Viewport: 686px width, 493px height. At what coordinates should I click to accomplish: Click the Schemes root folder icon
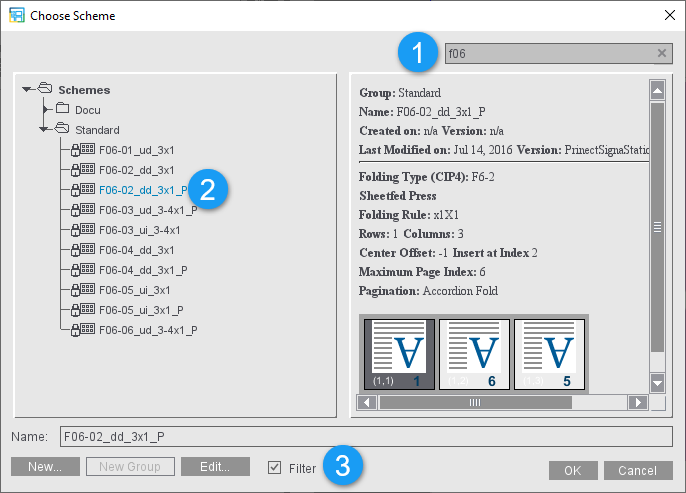(44, 90)
